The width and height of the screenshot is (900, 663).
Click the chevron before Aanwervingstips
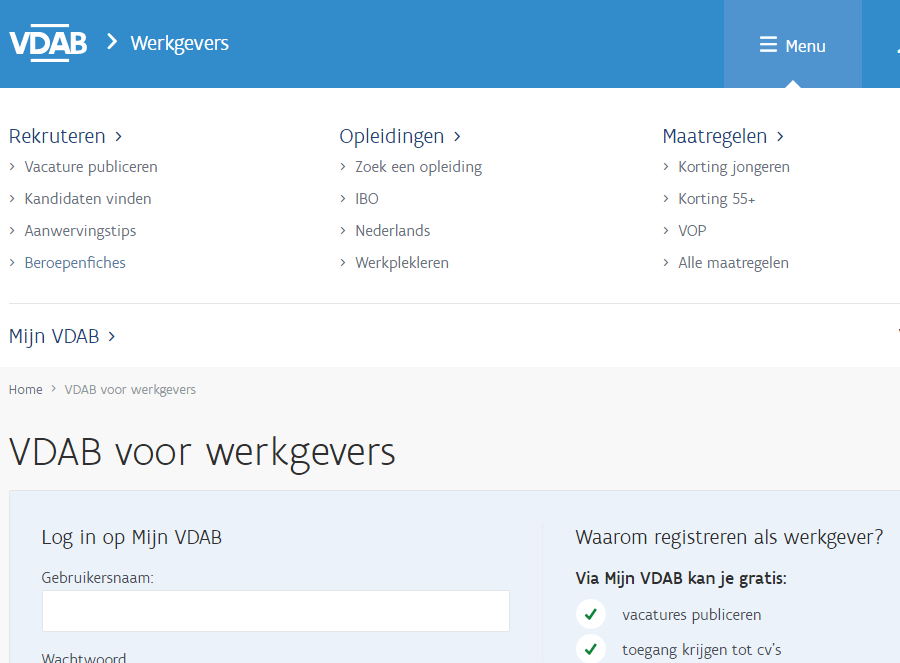click(12, 230)
